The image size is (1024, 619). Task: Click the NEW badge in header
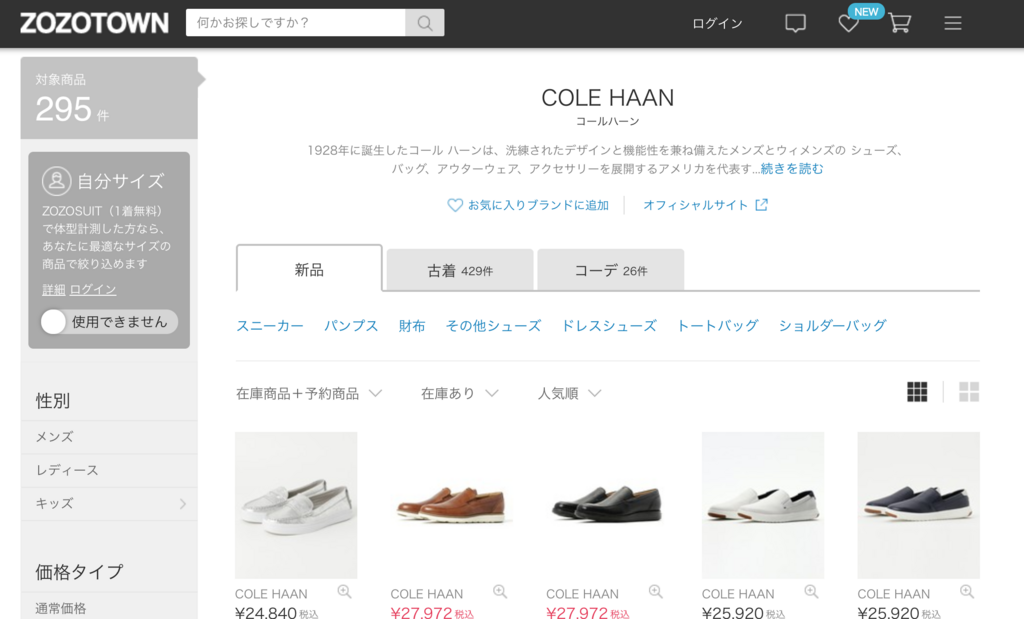[x=866, y=11]
